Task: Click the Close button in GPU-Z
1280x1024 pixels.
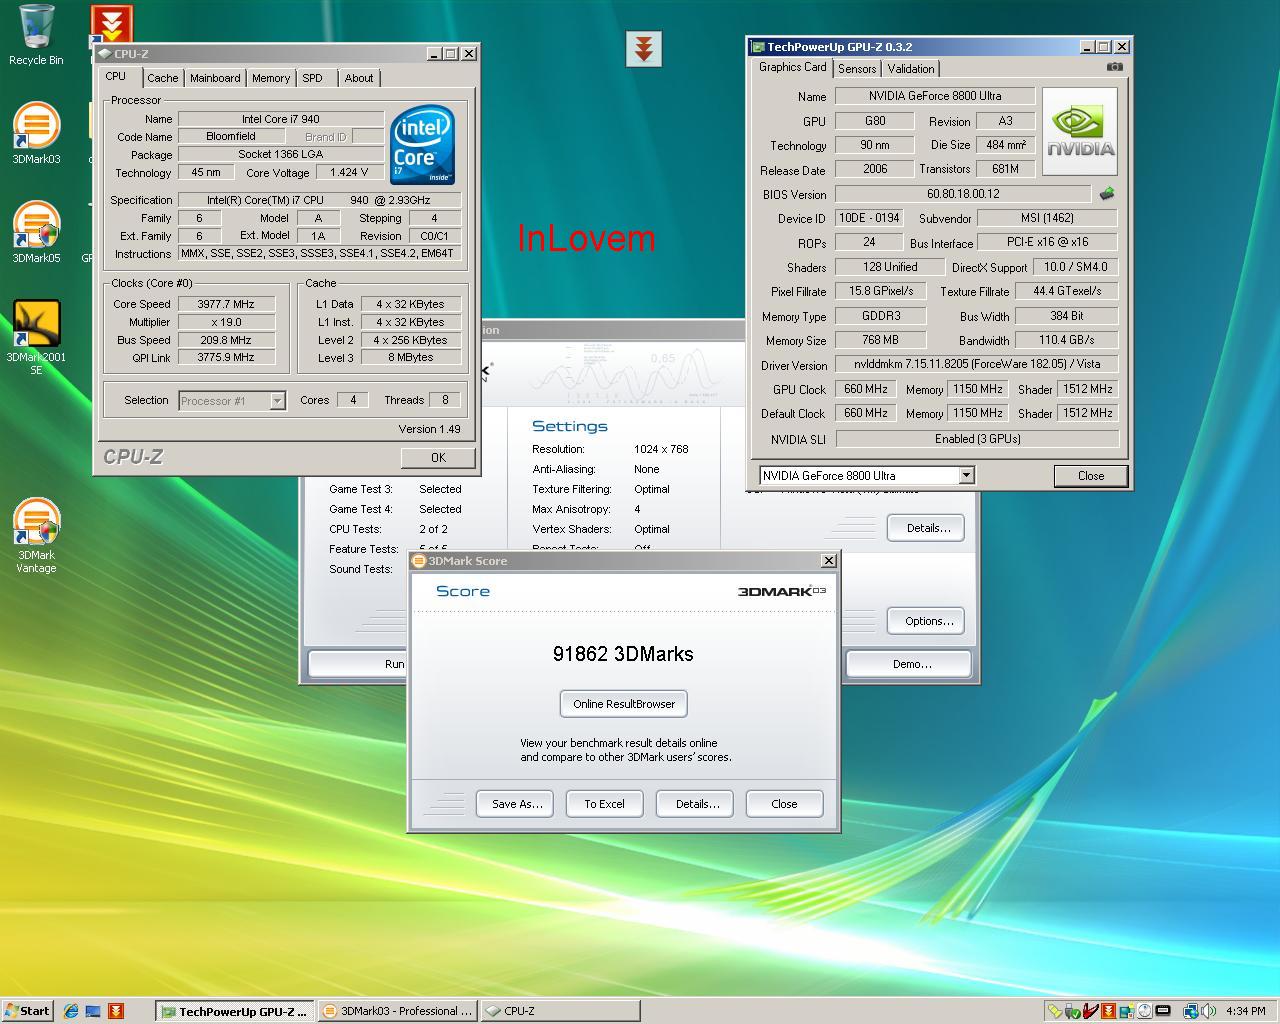Action: [1091, 476]
